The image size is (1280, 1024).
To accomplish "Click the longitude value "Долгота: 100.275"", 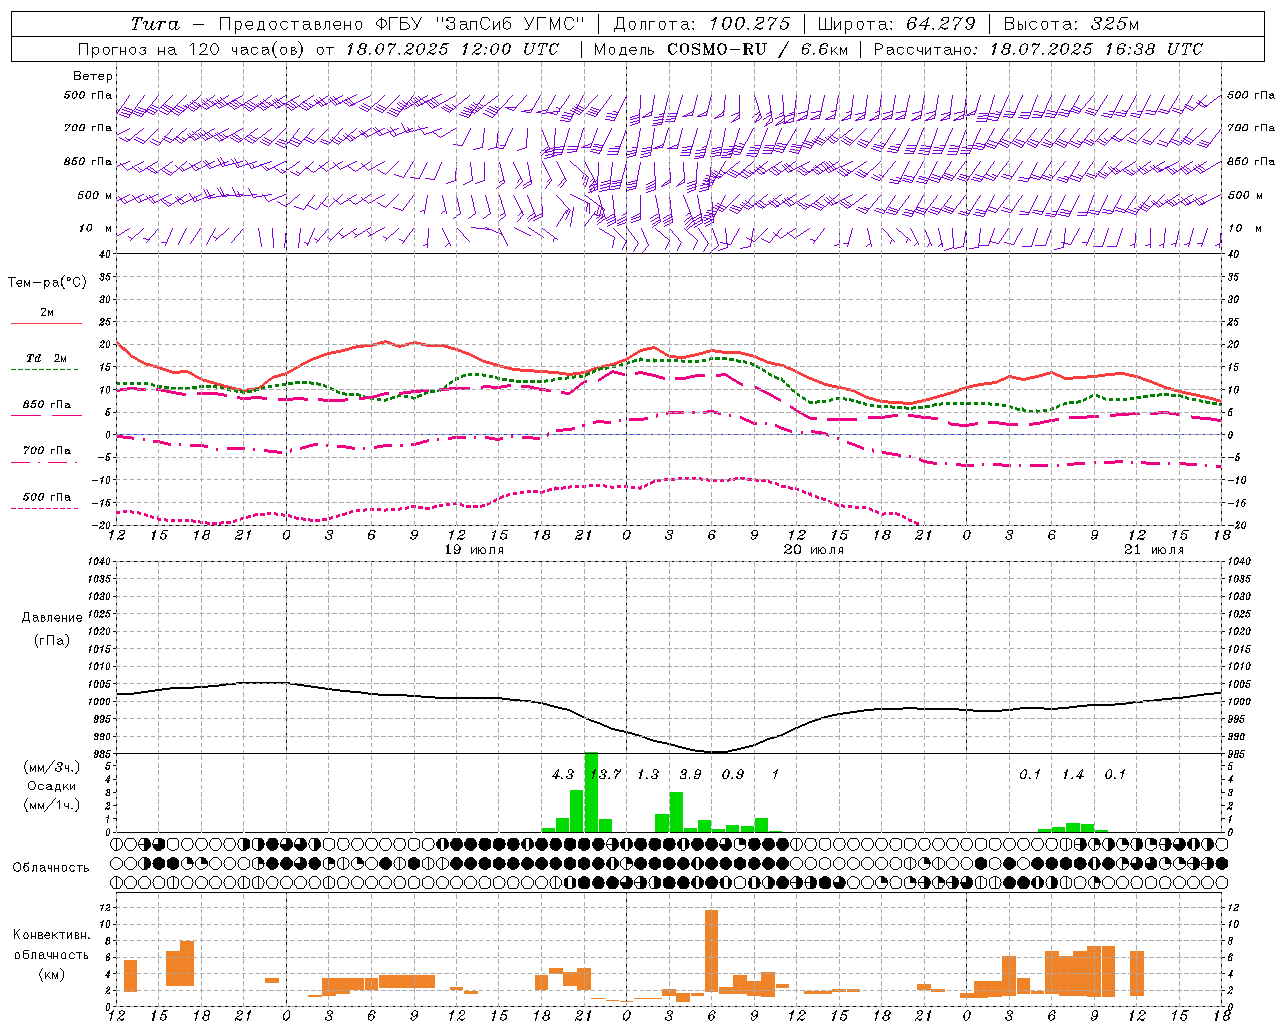I will pos(702,24).
